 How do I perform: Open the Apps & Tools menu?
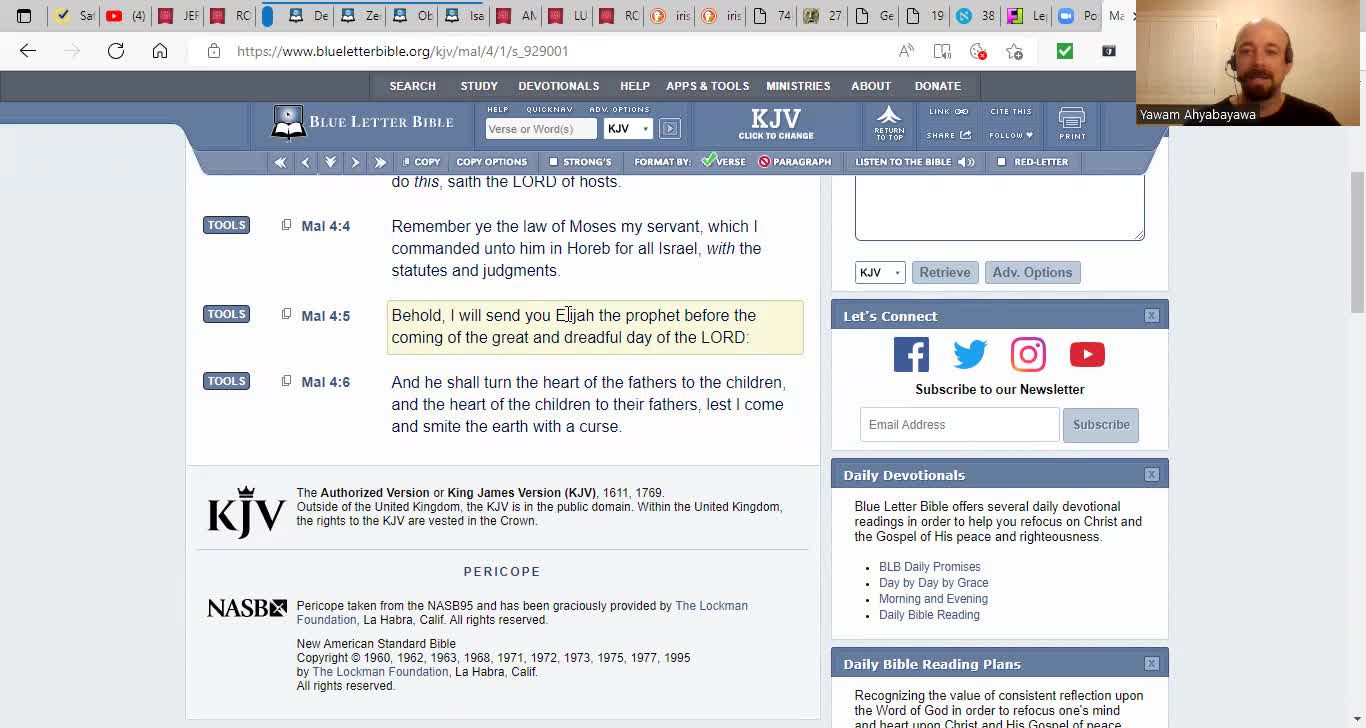(x=707, y=86)
